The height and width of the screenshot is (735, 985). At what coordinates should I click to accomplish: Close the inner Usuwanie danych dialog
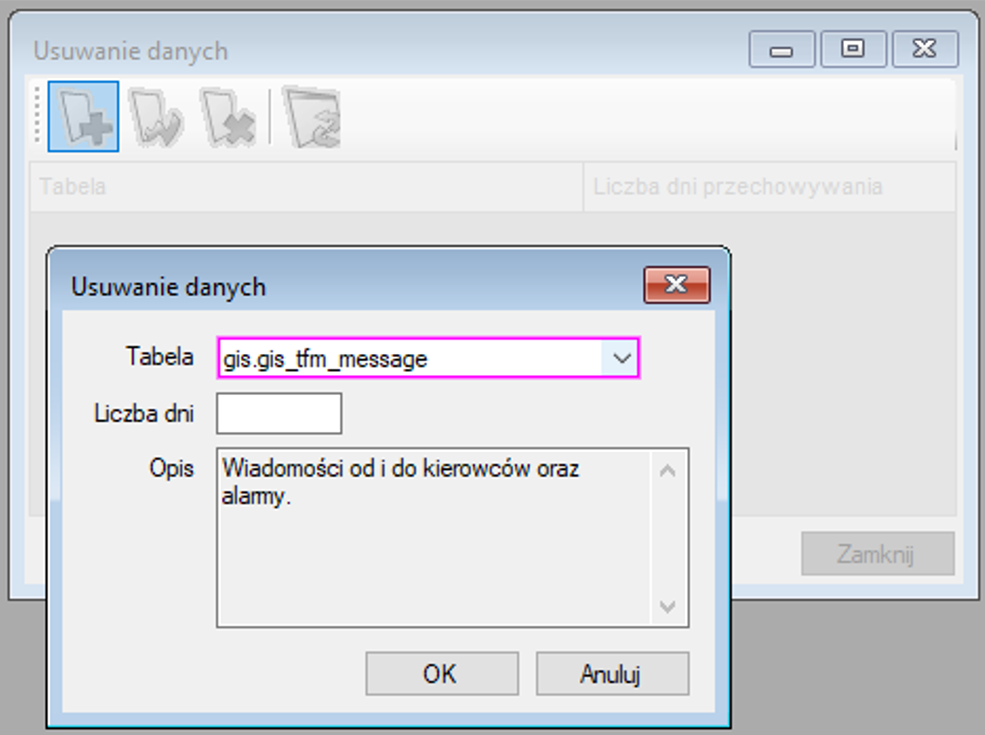click(x=677, y=285)
